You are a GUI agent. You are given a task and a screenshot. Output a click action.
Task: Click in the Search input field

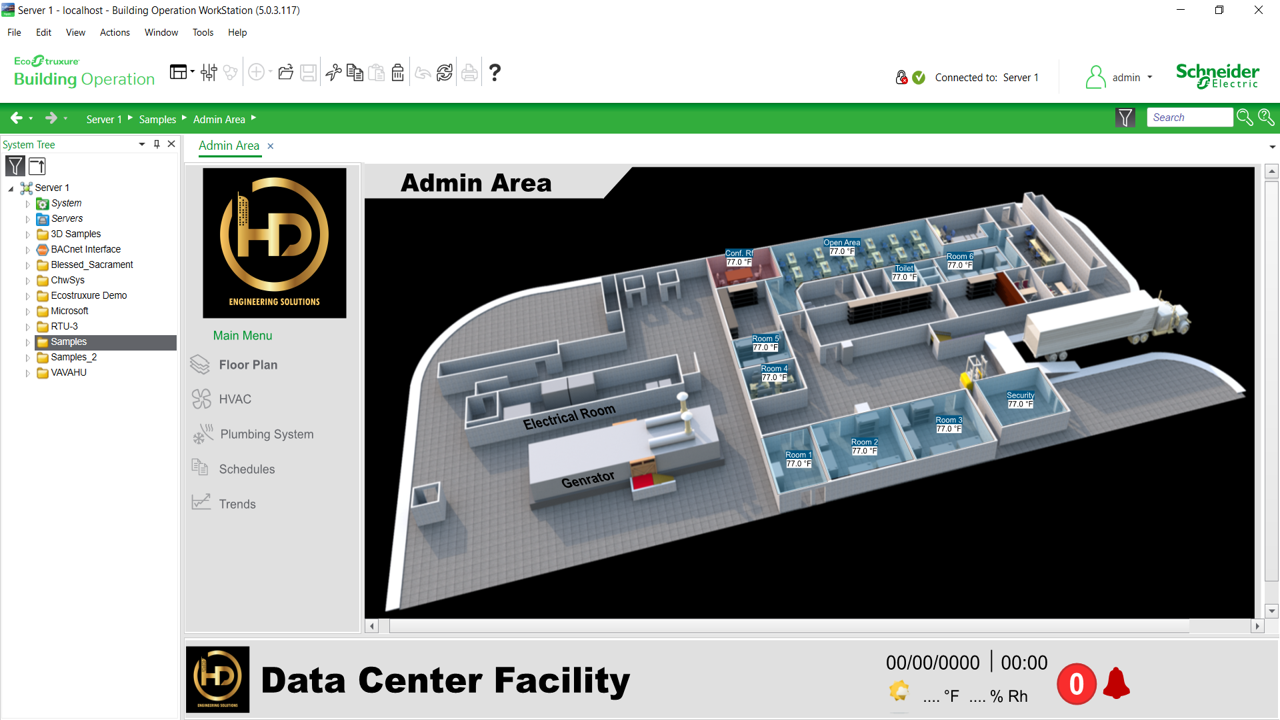pyautogui.click(x=1188, y=118)
